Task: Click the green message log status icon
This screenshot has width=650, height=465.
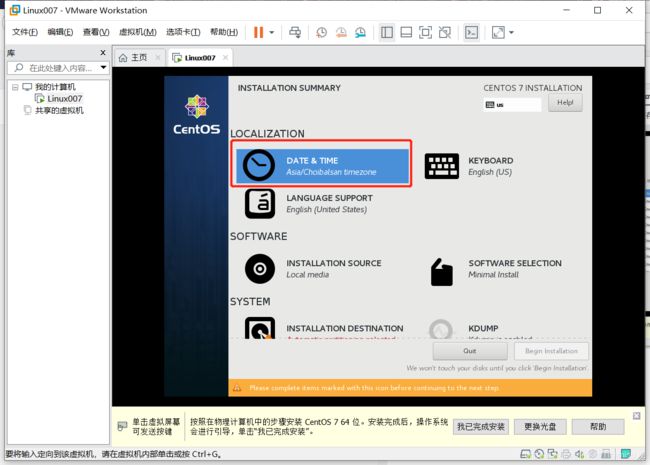Action: tap(626, 454)
